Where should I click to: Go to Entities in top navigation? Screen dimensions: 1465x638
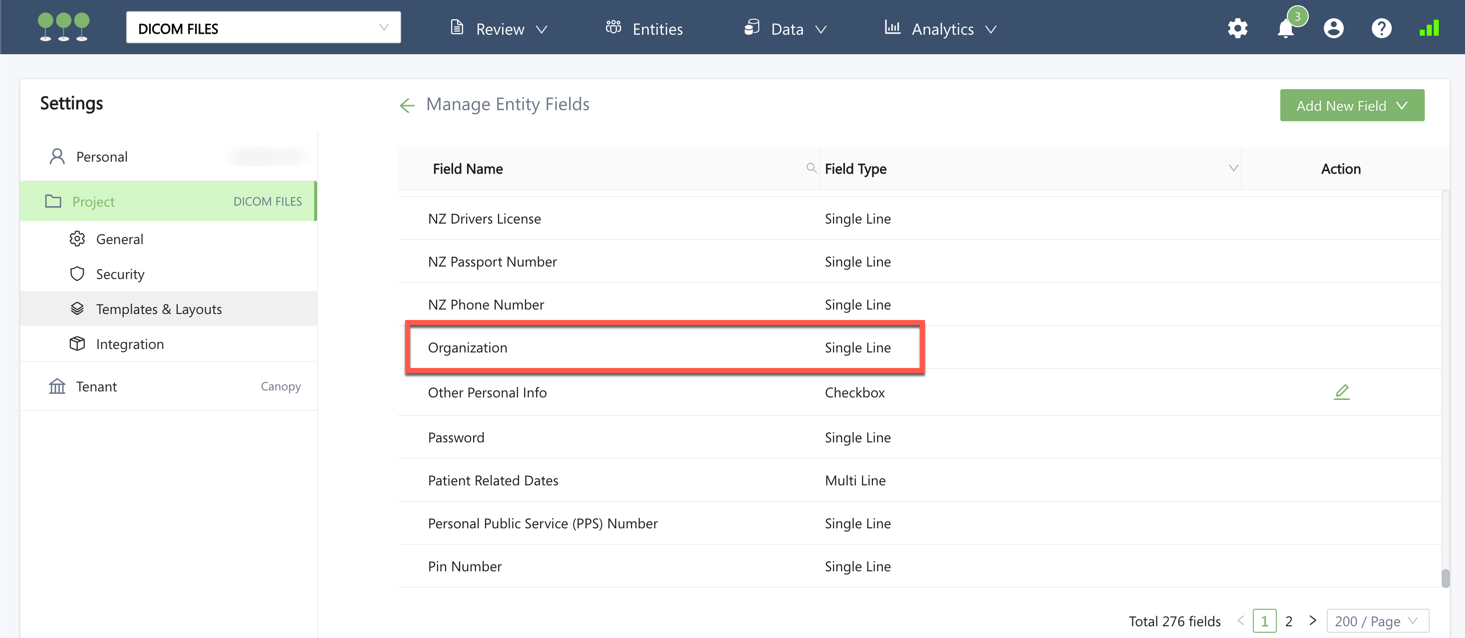click(x=645, y=29)
